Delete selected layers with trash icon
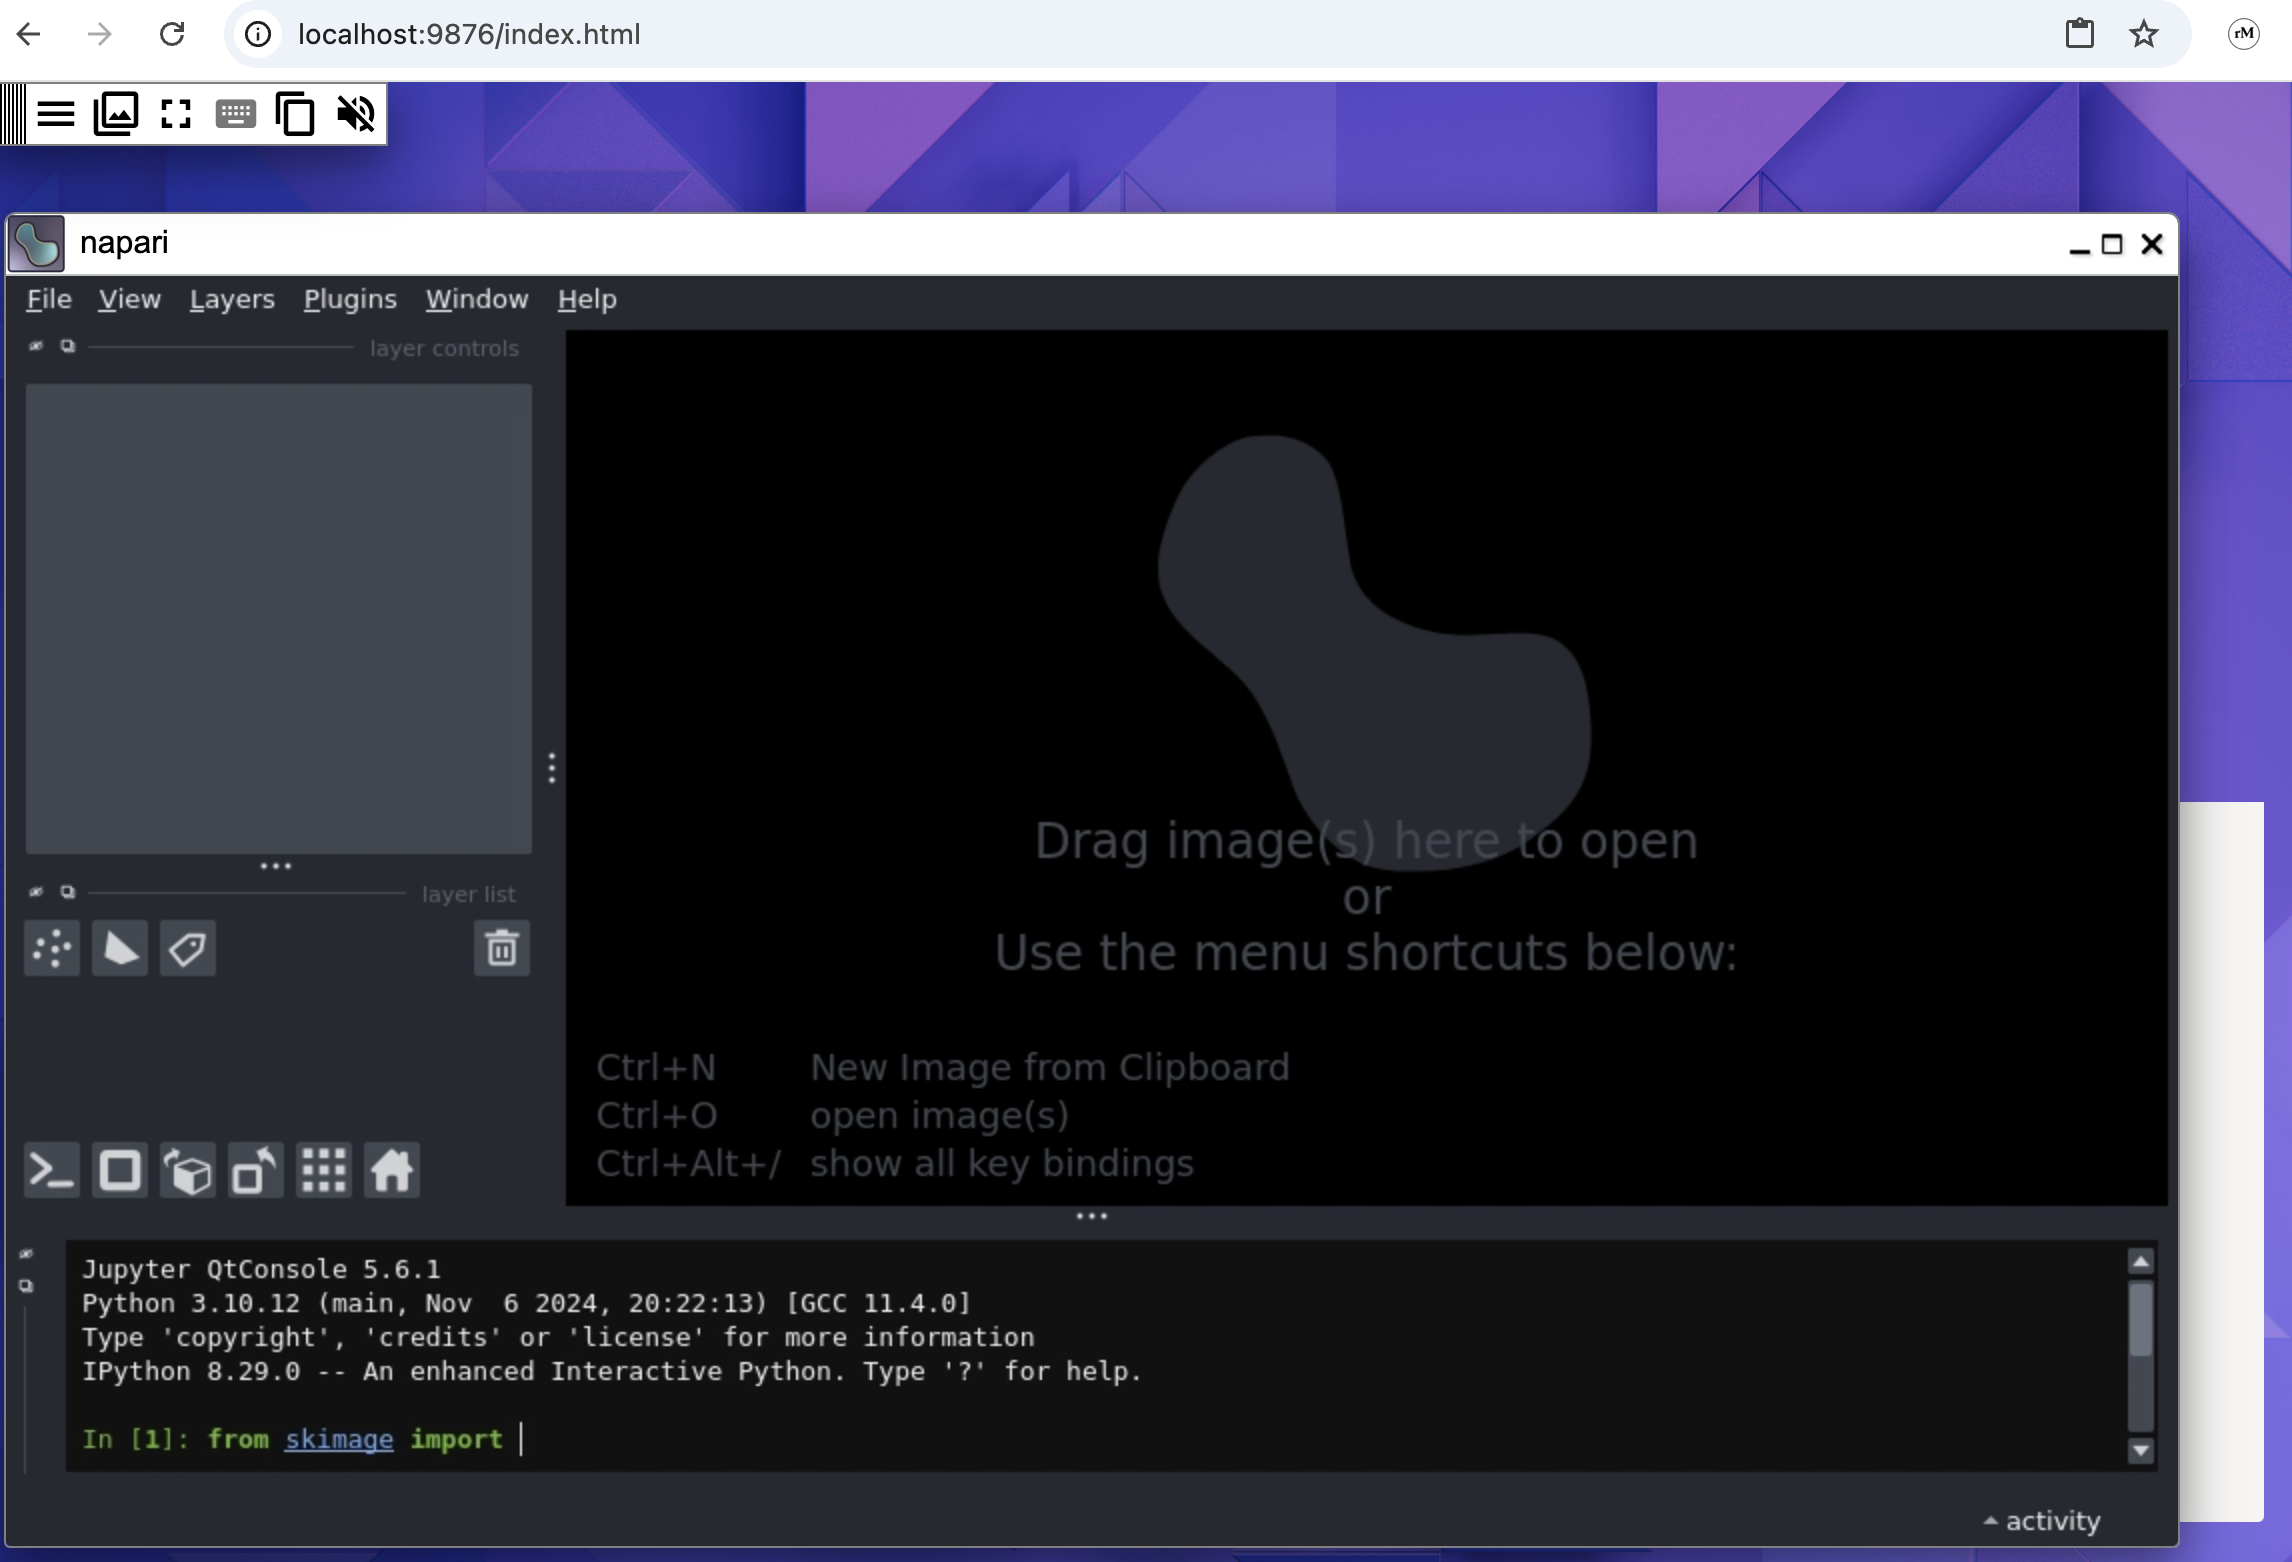The width and height of the screenshot is (2292, 1562). pos(501,948)
